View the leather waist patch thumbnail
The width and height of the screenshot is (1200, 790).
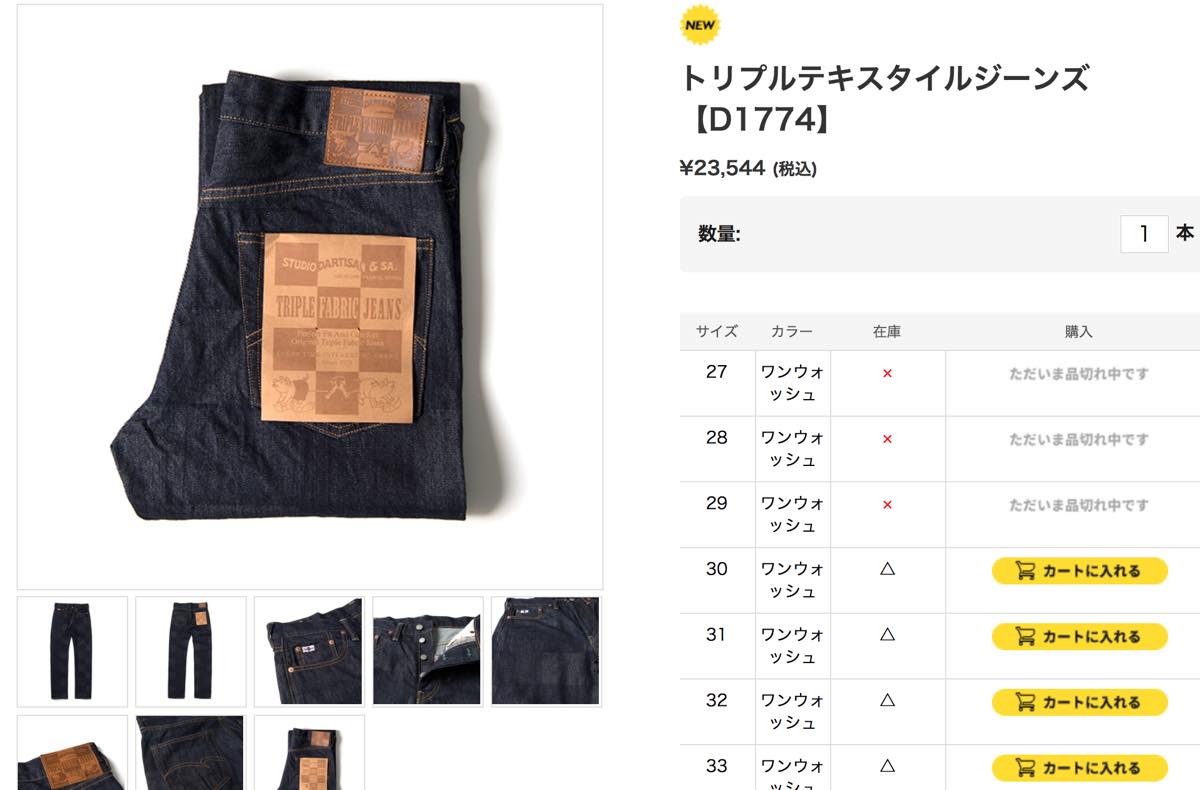tap(72, 753)
